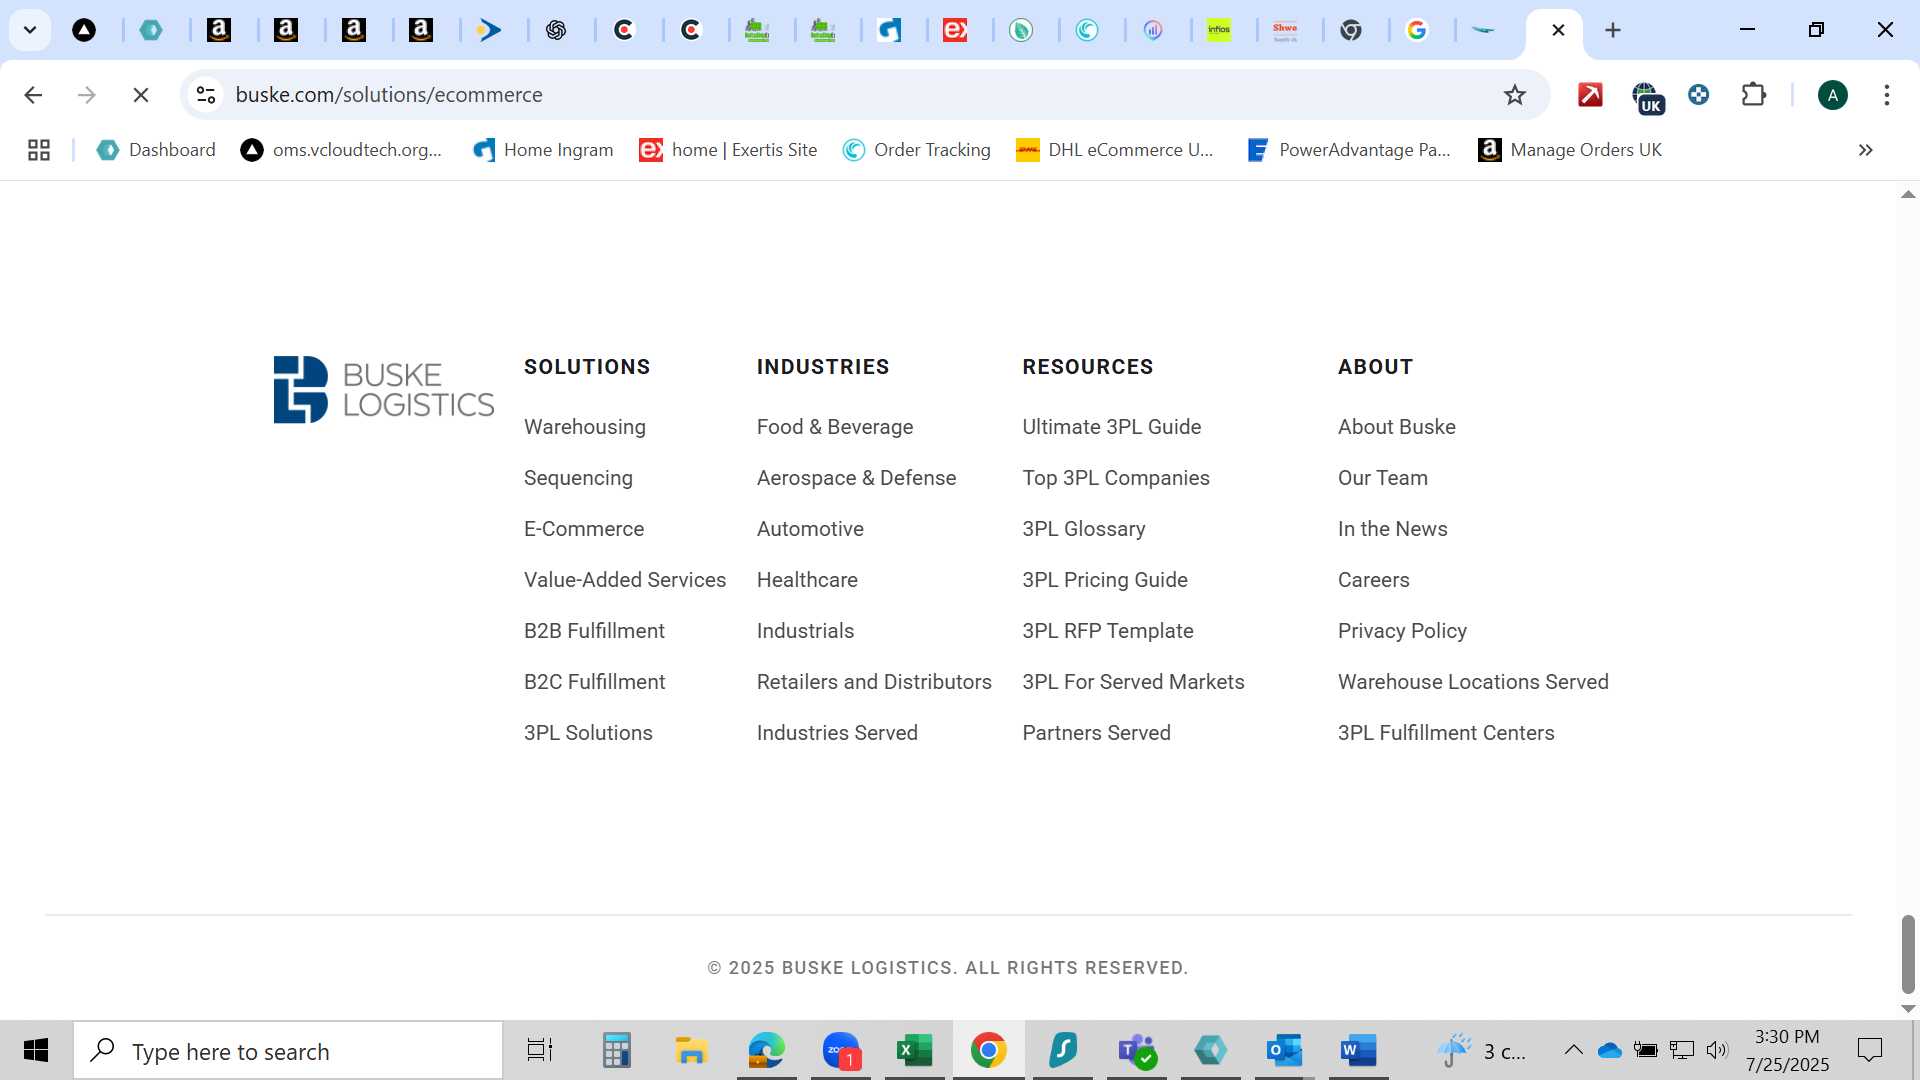1920x1080 pixels.
Task: Bookmark this page with star icon
Action: (1515, 95)
